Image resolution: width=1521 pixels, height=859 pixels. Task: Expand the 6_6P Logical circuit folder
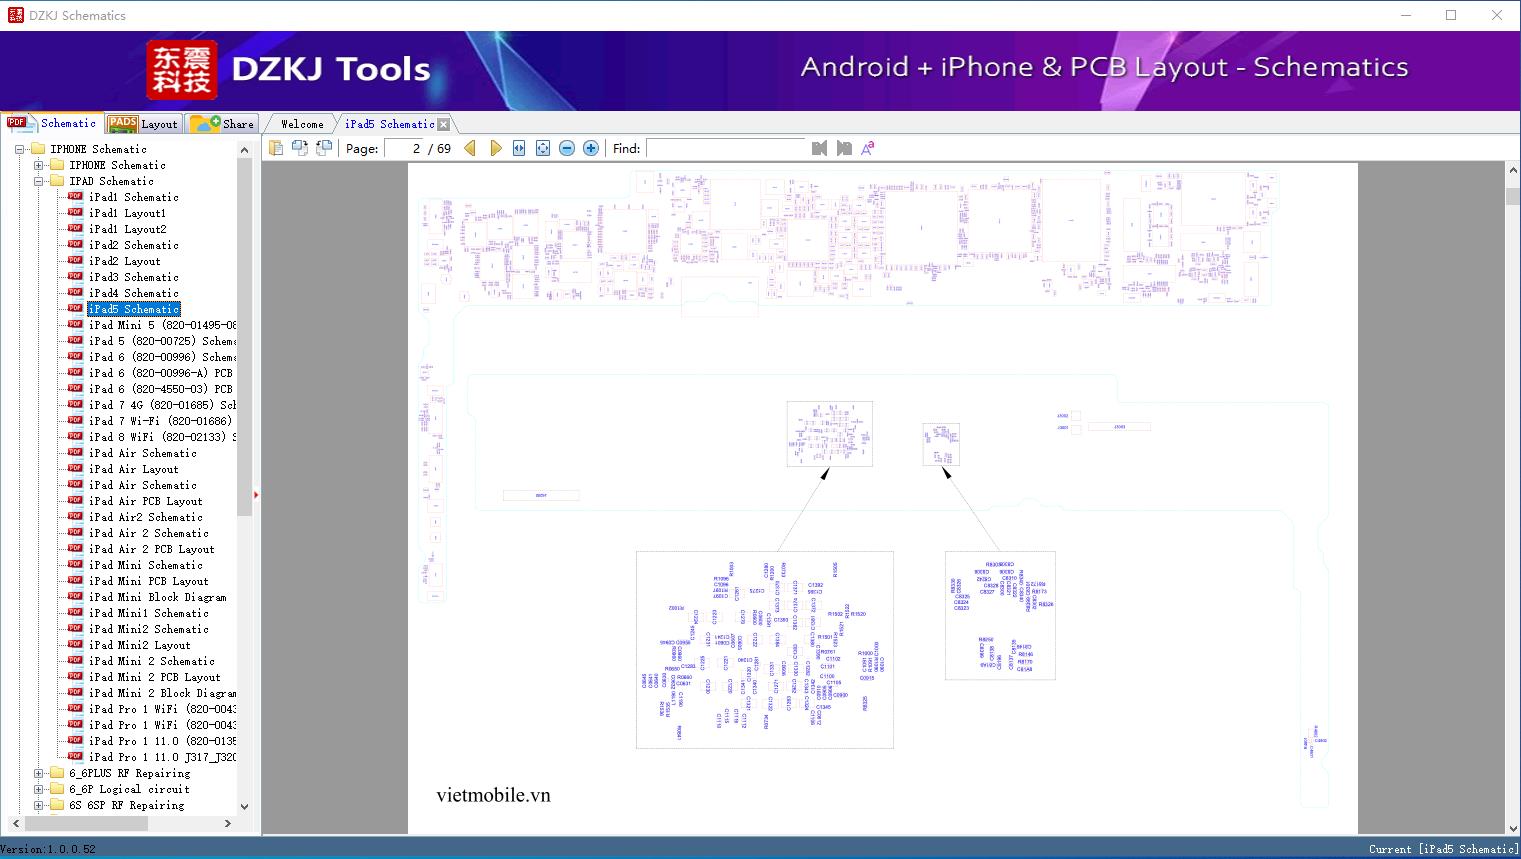[38, 789]
